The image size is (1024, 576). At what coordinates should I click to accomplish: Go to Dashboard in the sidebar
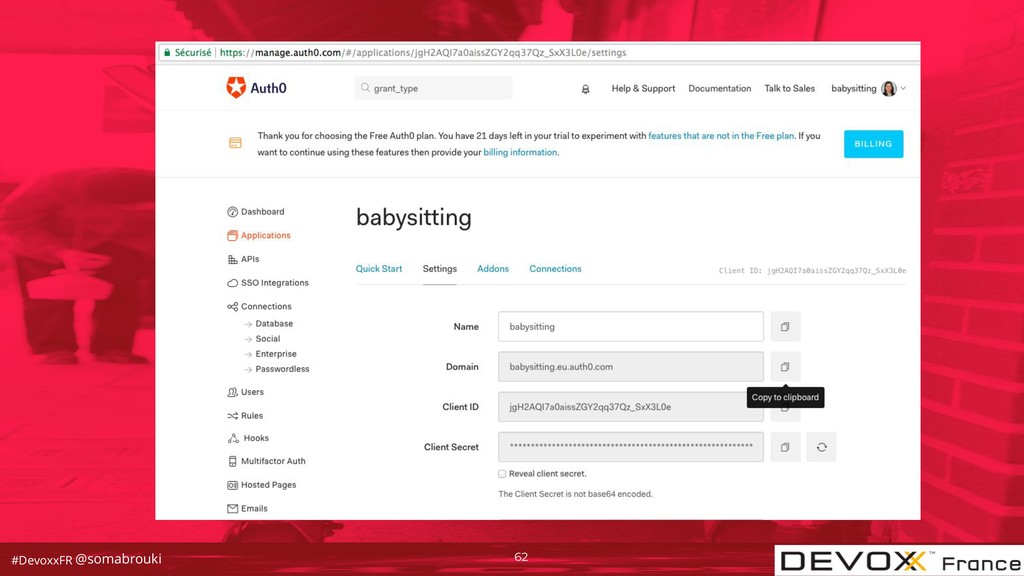(x=263, y=212)
